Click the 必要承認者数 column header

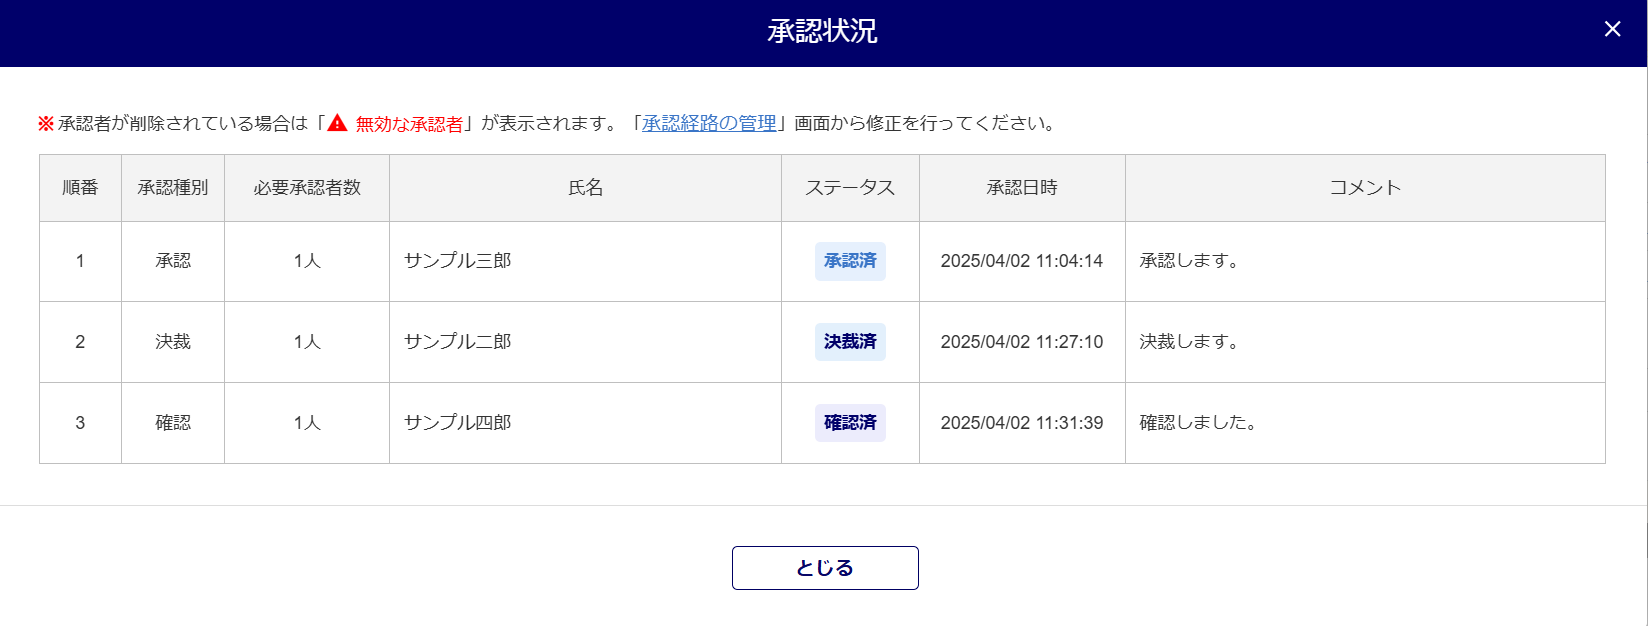[x=307, y=188]
